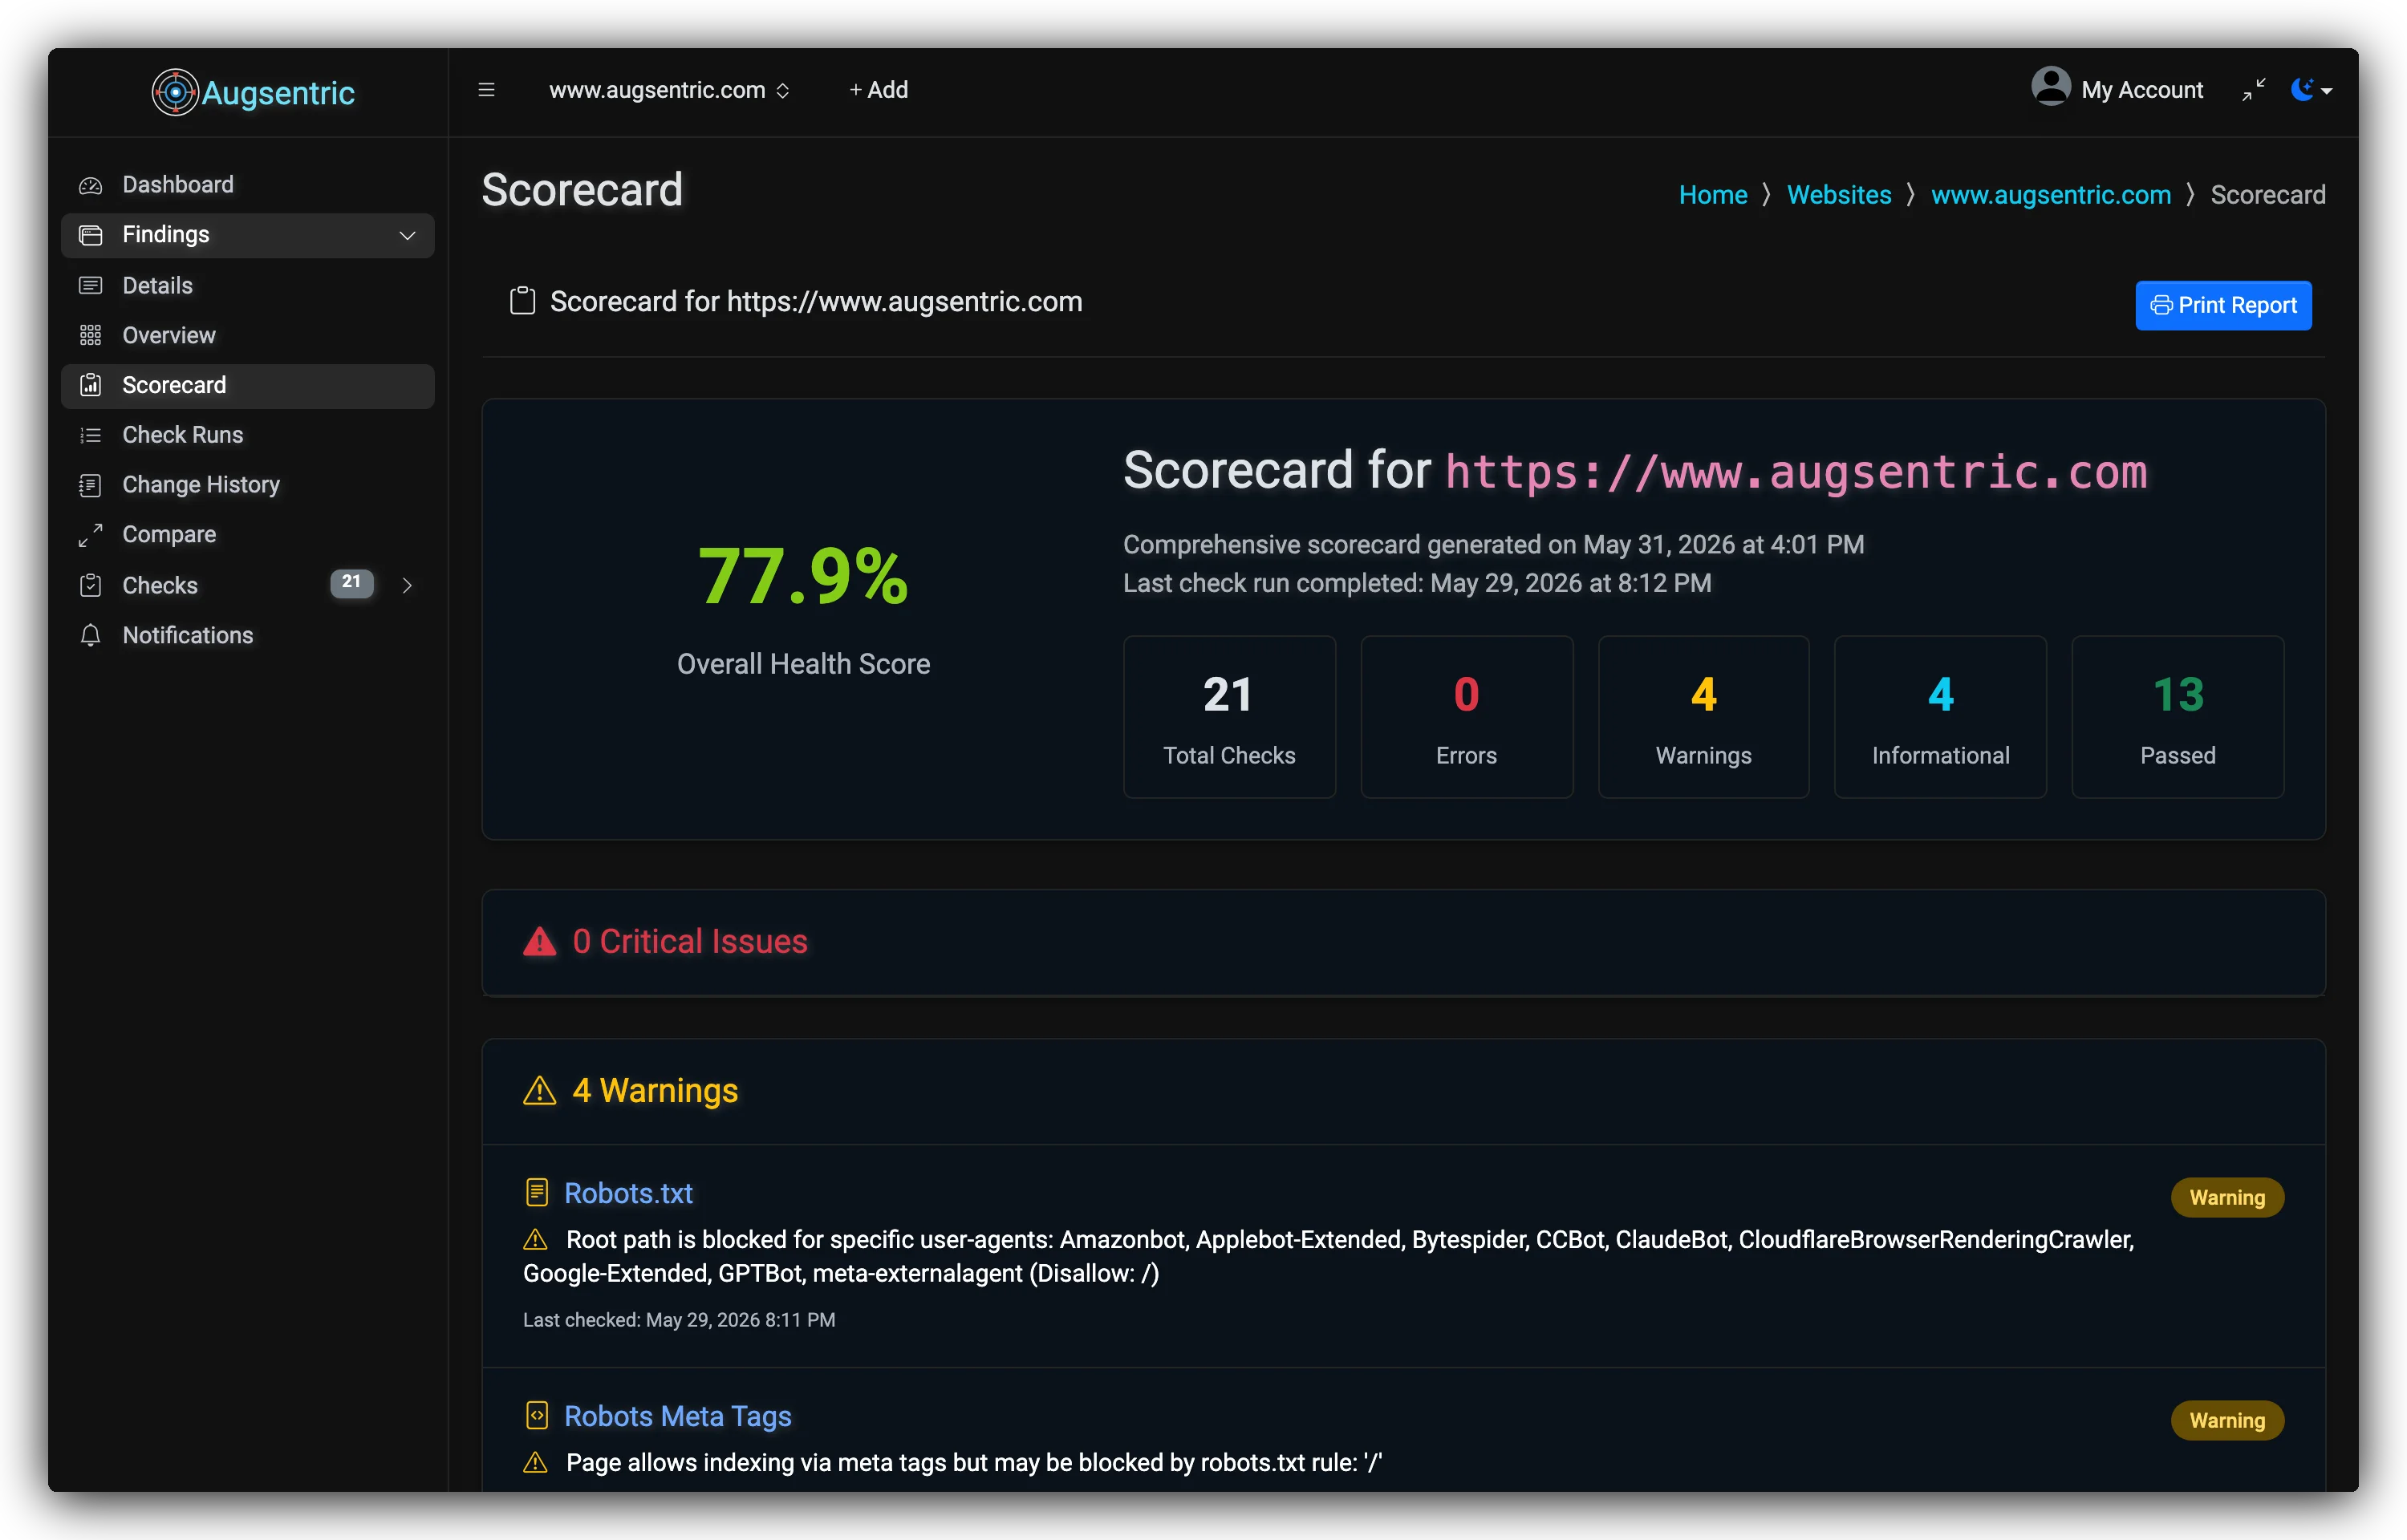Click the Warning badge for Robots.txt
Image resolution: width=2407 pixels, height=1540 pixels.
2227,1197
